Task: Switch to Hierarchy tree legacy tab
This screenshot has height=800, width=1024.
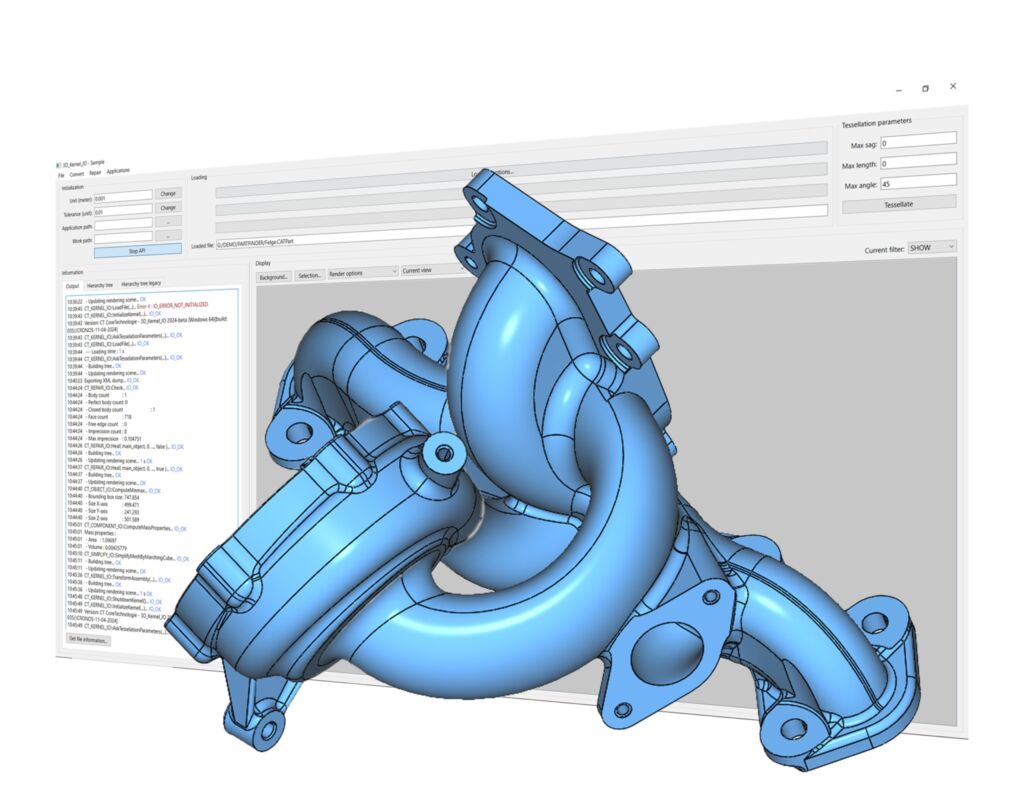Action: pos(141,284)
